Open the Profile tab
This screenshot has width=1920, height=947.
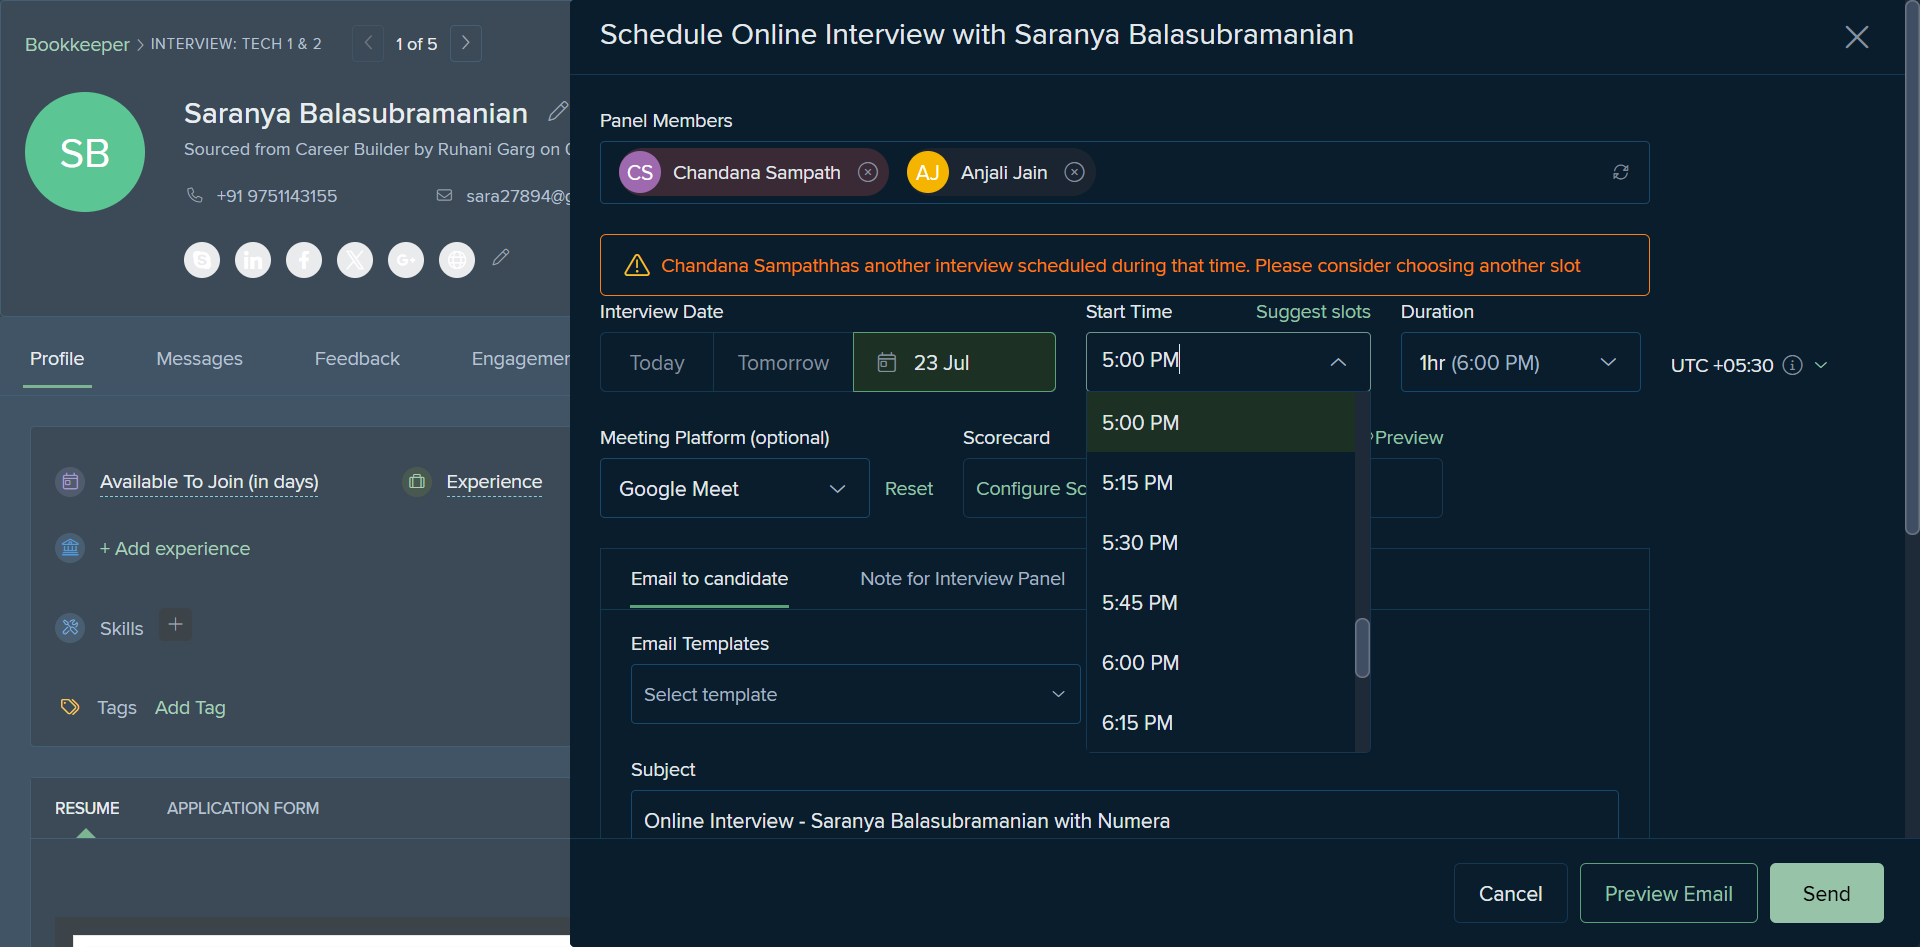pyautogui.click(x=57, y=359)
